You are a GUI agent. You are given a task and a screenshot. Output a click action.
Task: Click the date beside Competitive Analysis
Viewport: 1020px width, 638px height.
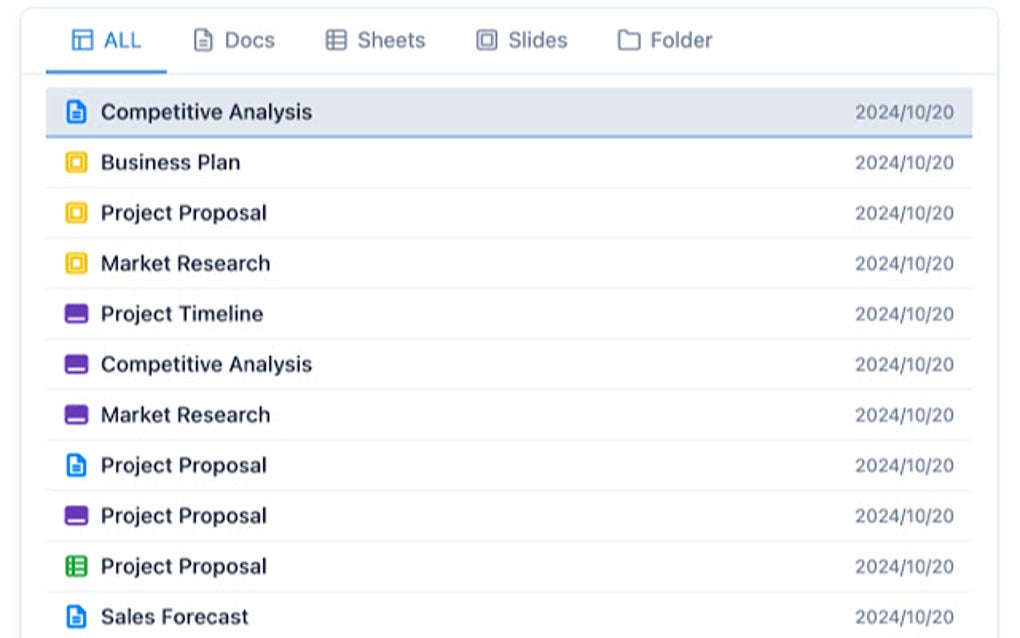point(905,112)
